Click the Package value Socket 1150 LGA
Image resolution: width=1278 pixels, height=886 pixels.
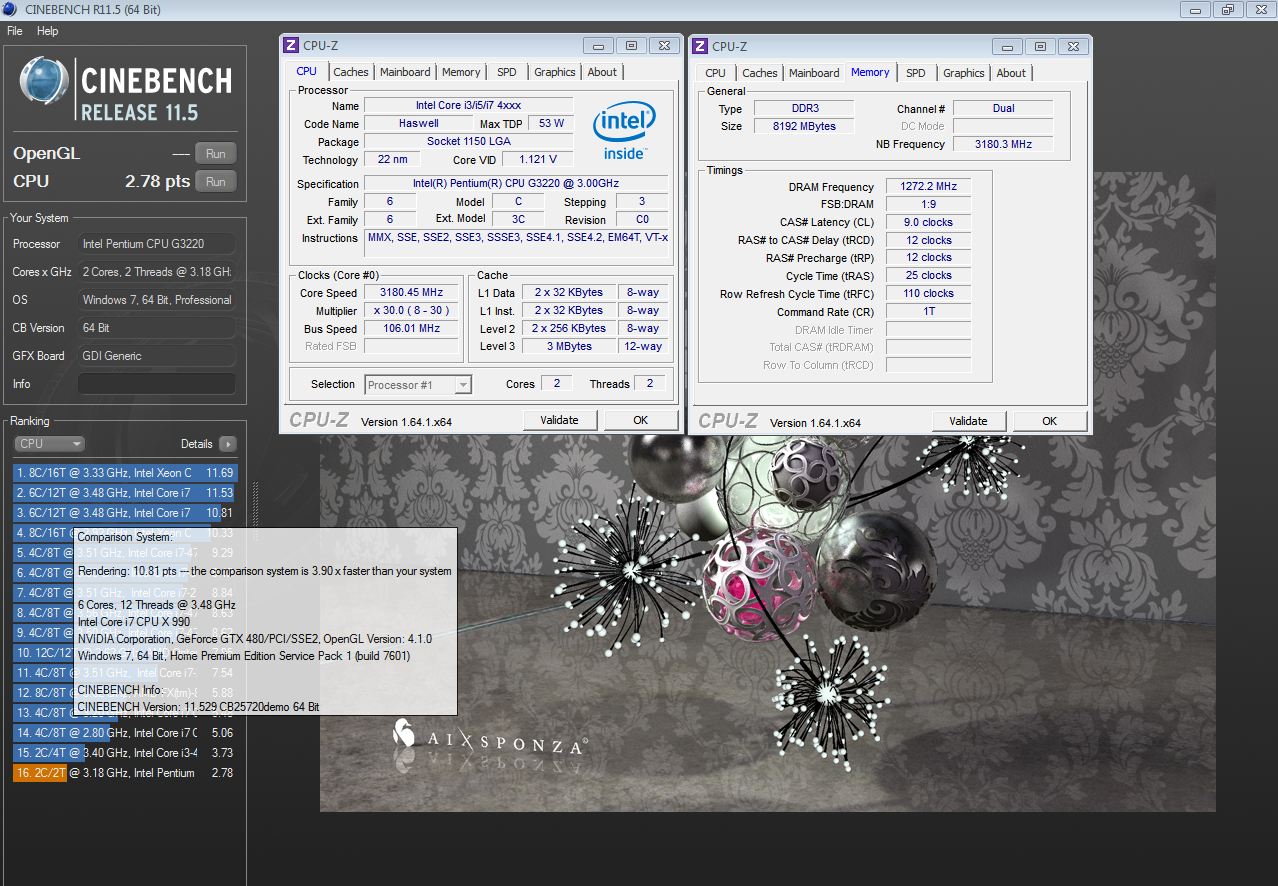click(468, 142)
